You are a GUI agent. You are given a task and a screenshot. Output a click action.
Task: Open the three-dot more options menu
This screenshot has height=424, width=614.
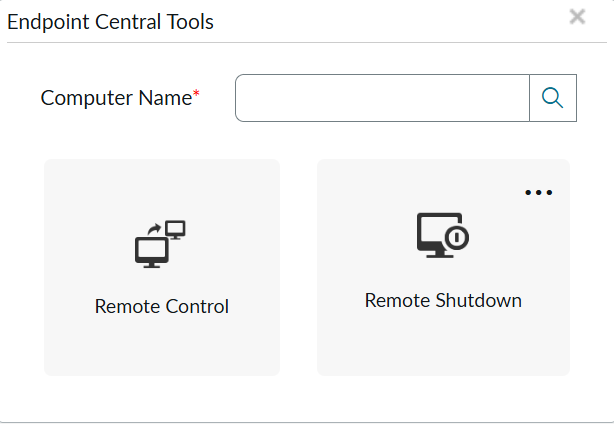click(538, 193)
